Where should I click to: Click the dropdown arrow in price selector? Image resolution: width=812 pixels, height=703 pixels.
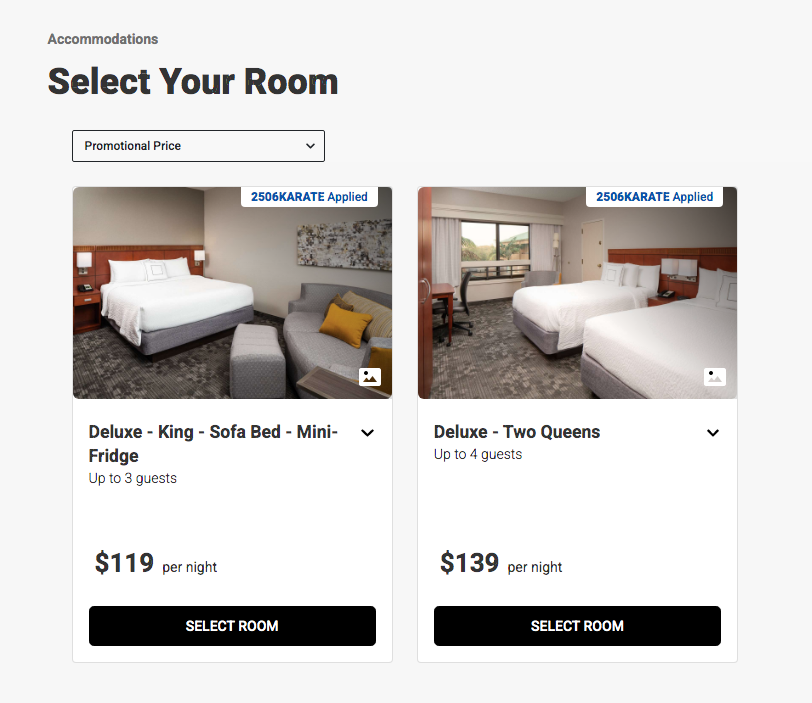[310, 146]
